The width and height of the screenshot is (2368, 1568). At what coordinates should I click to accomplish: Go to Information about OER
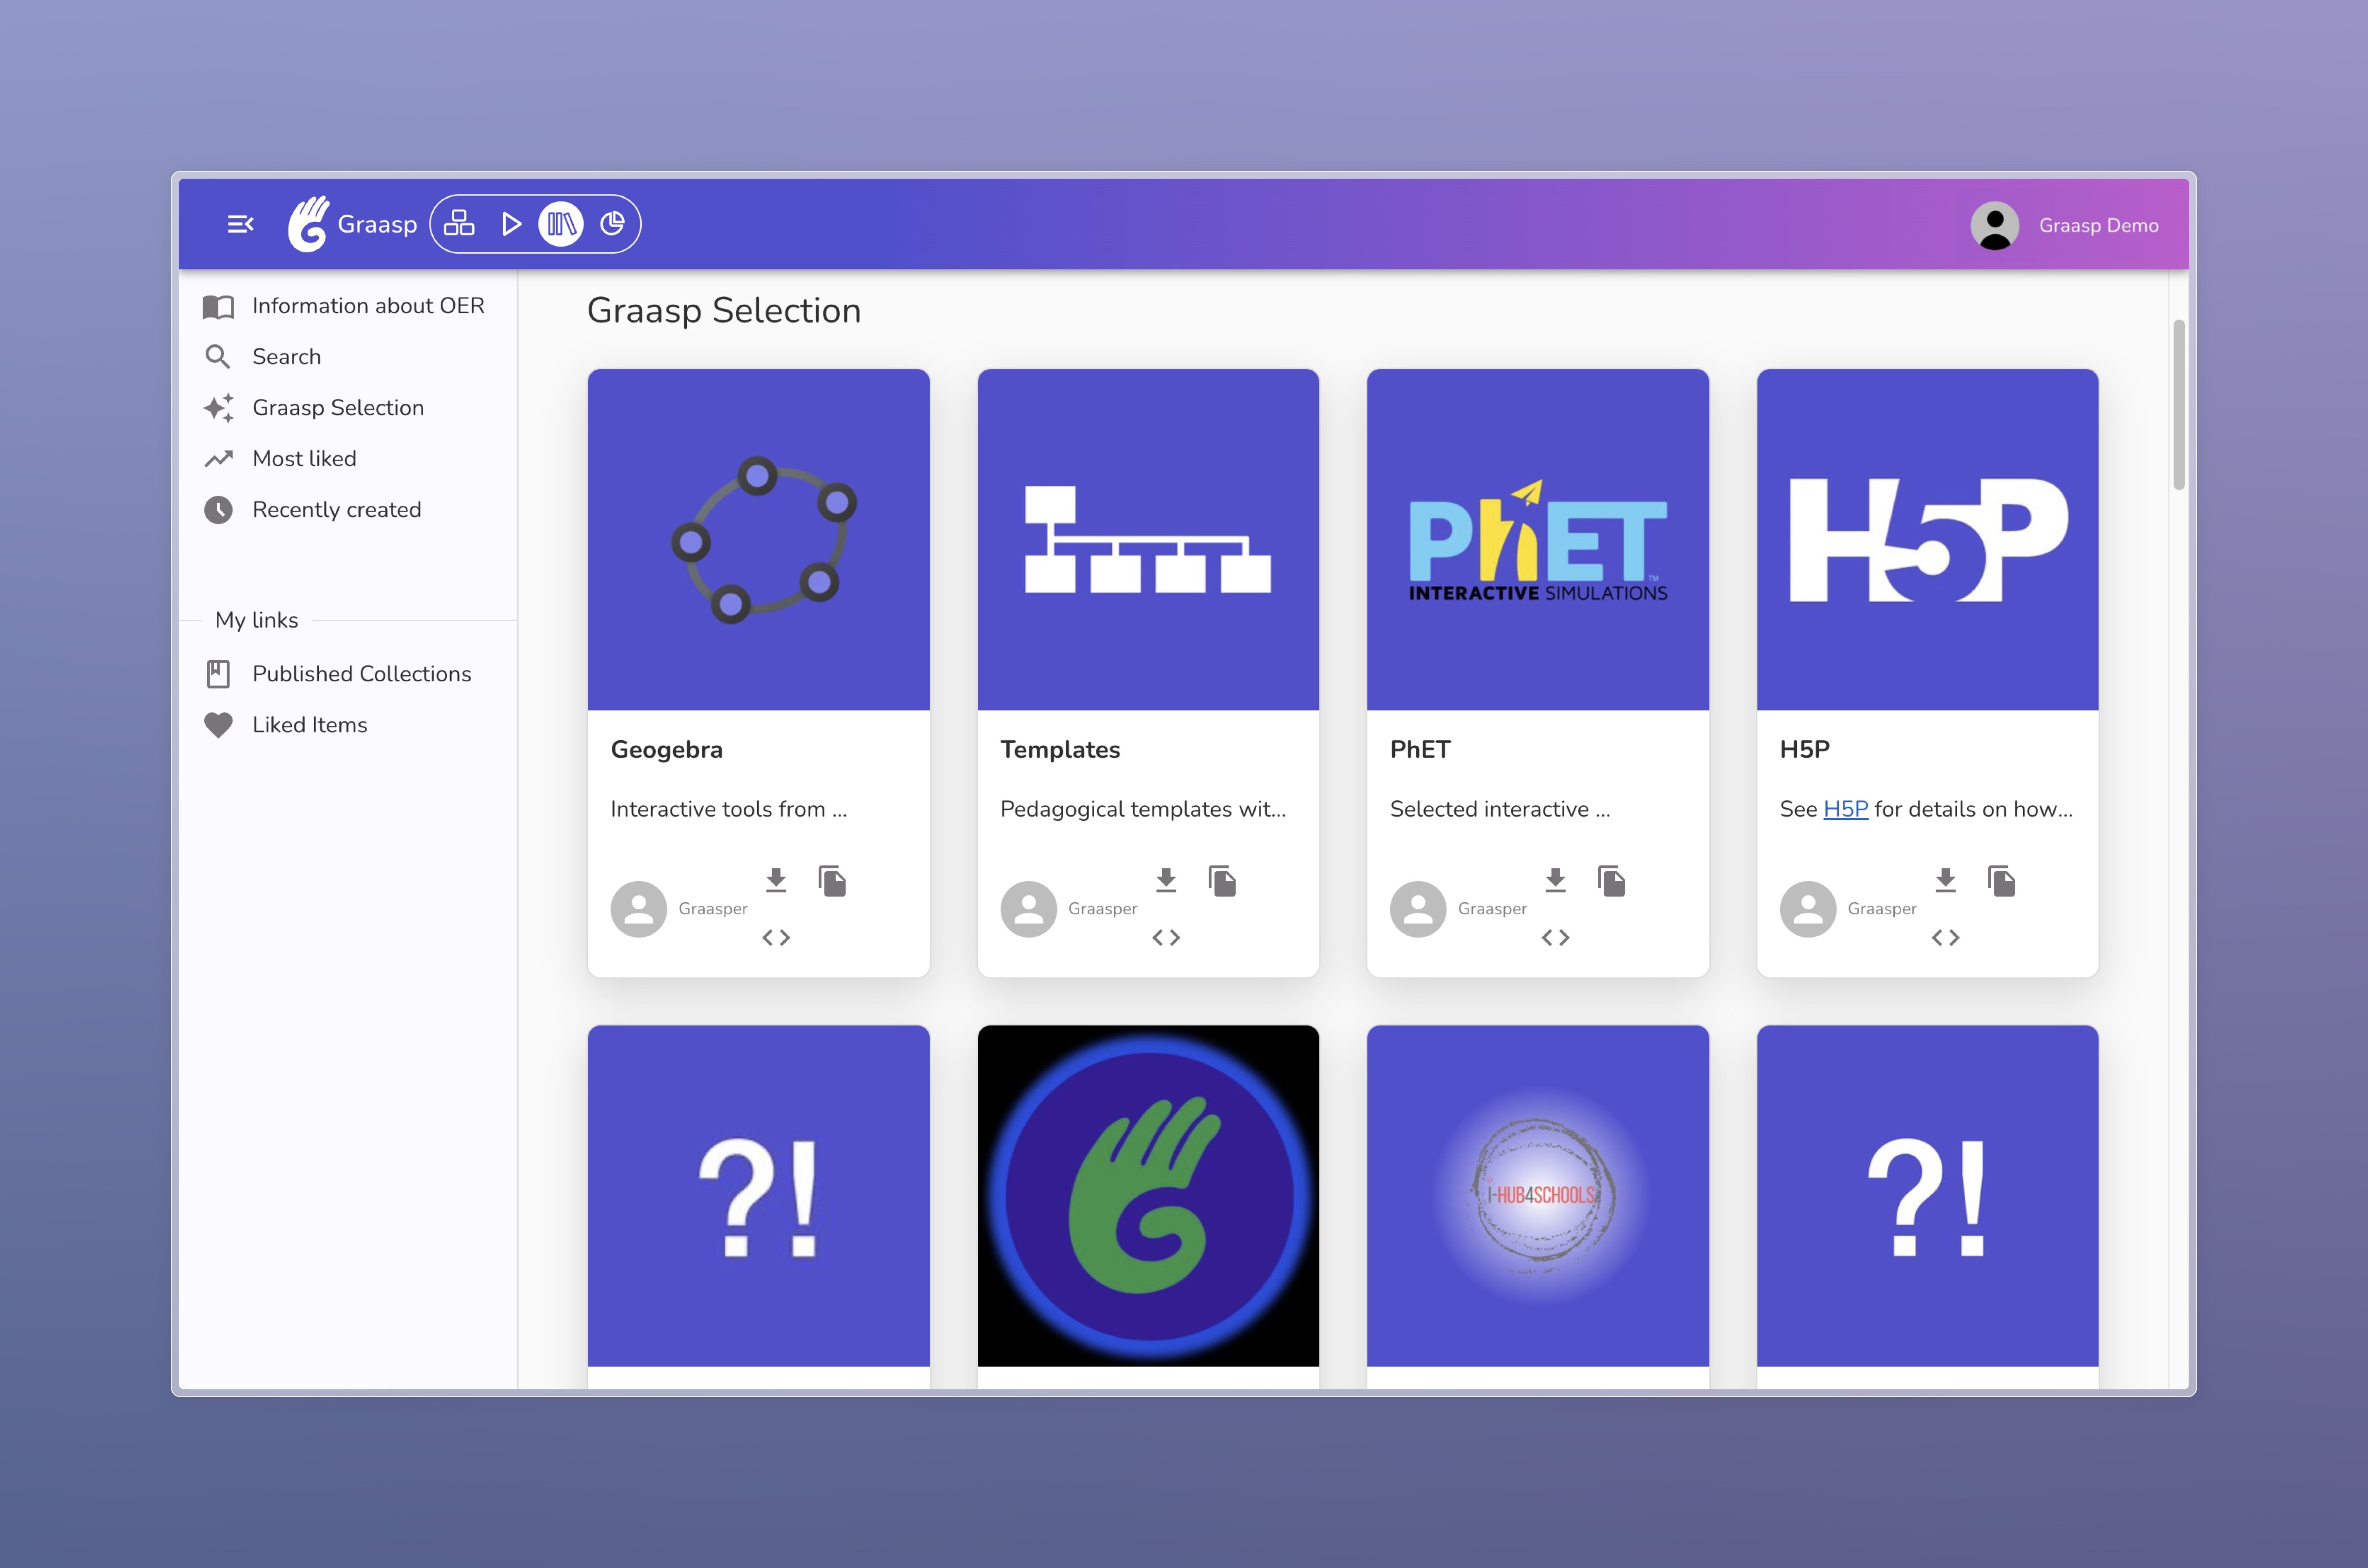pyautogui.click(x=367, y=306)
